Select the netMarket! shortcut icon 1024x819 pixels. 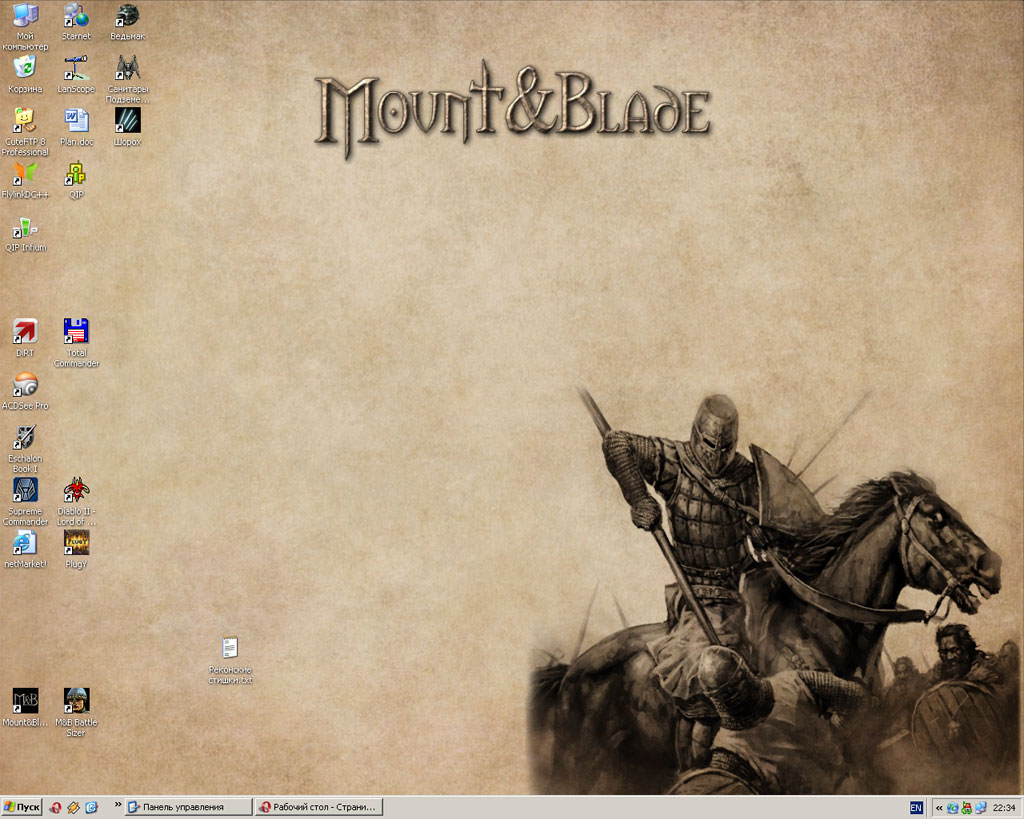click(x=25, y=549)
